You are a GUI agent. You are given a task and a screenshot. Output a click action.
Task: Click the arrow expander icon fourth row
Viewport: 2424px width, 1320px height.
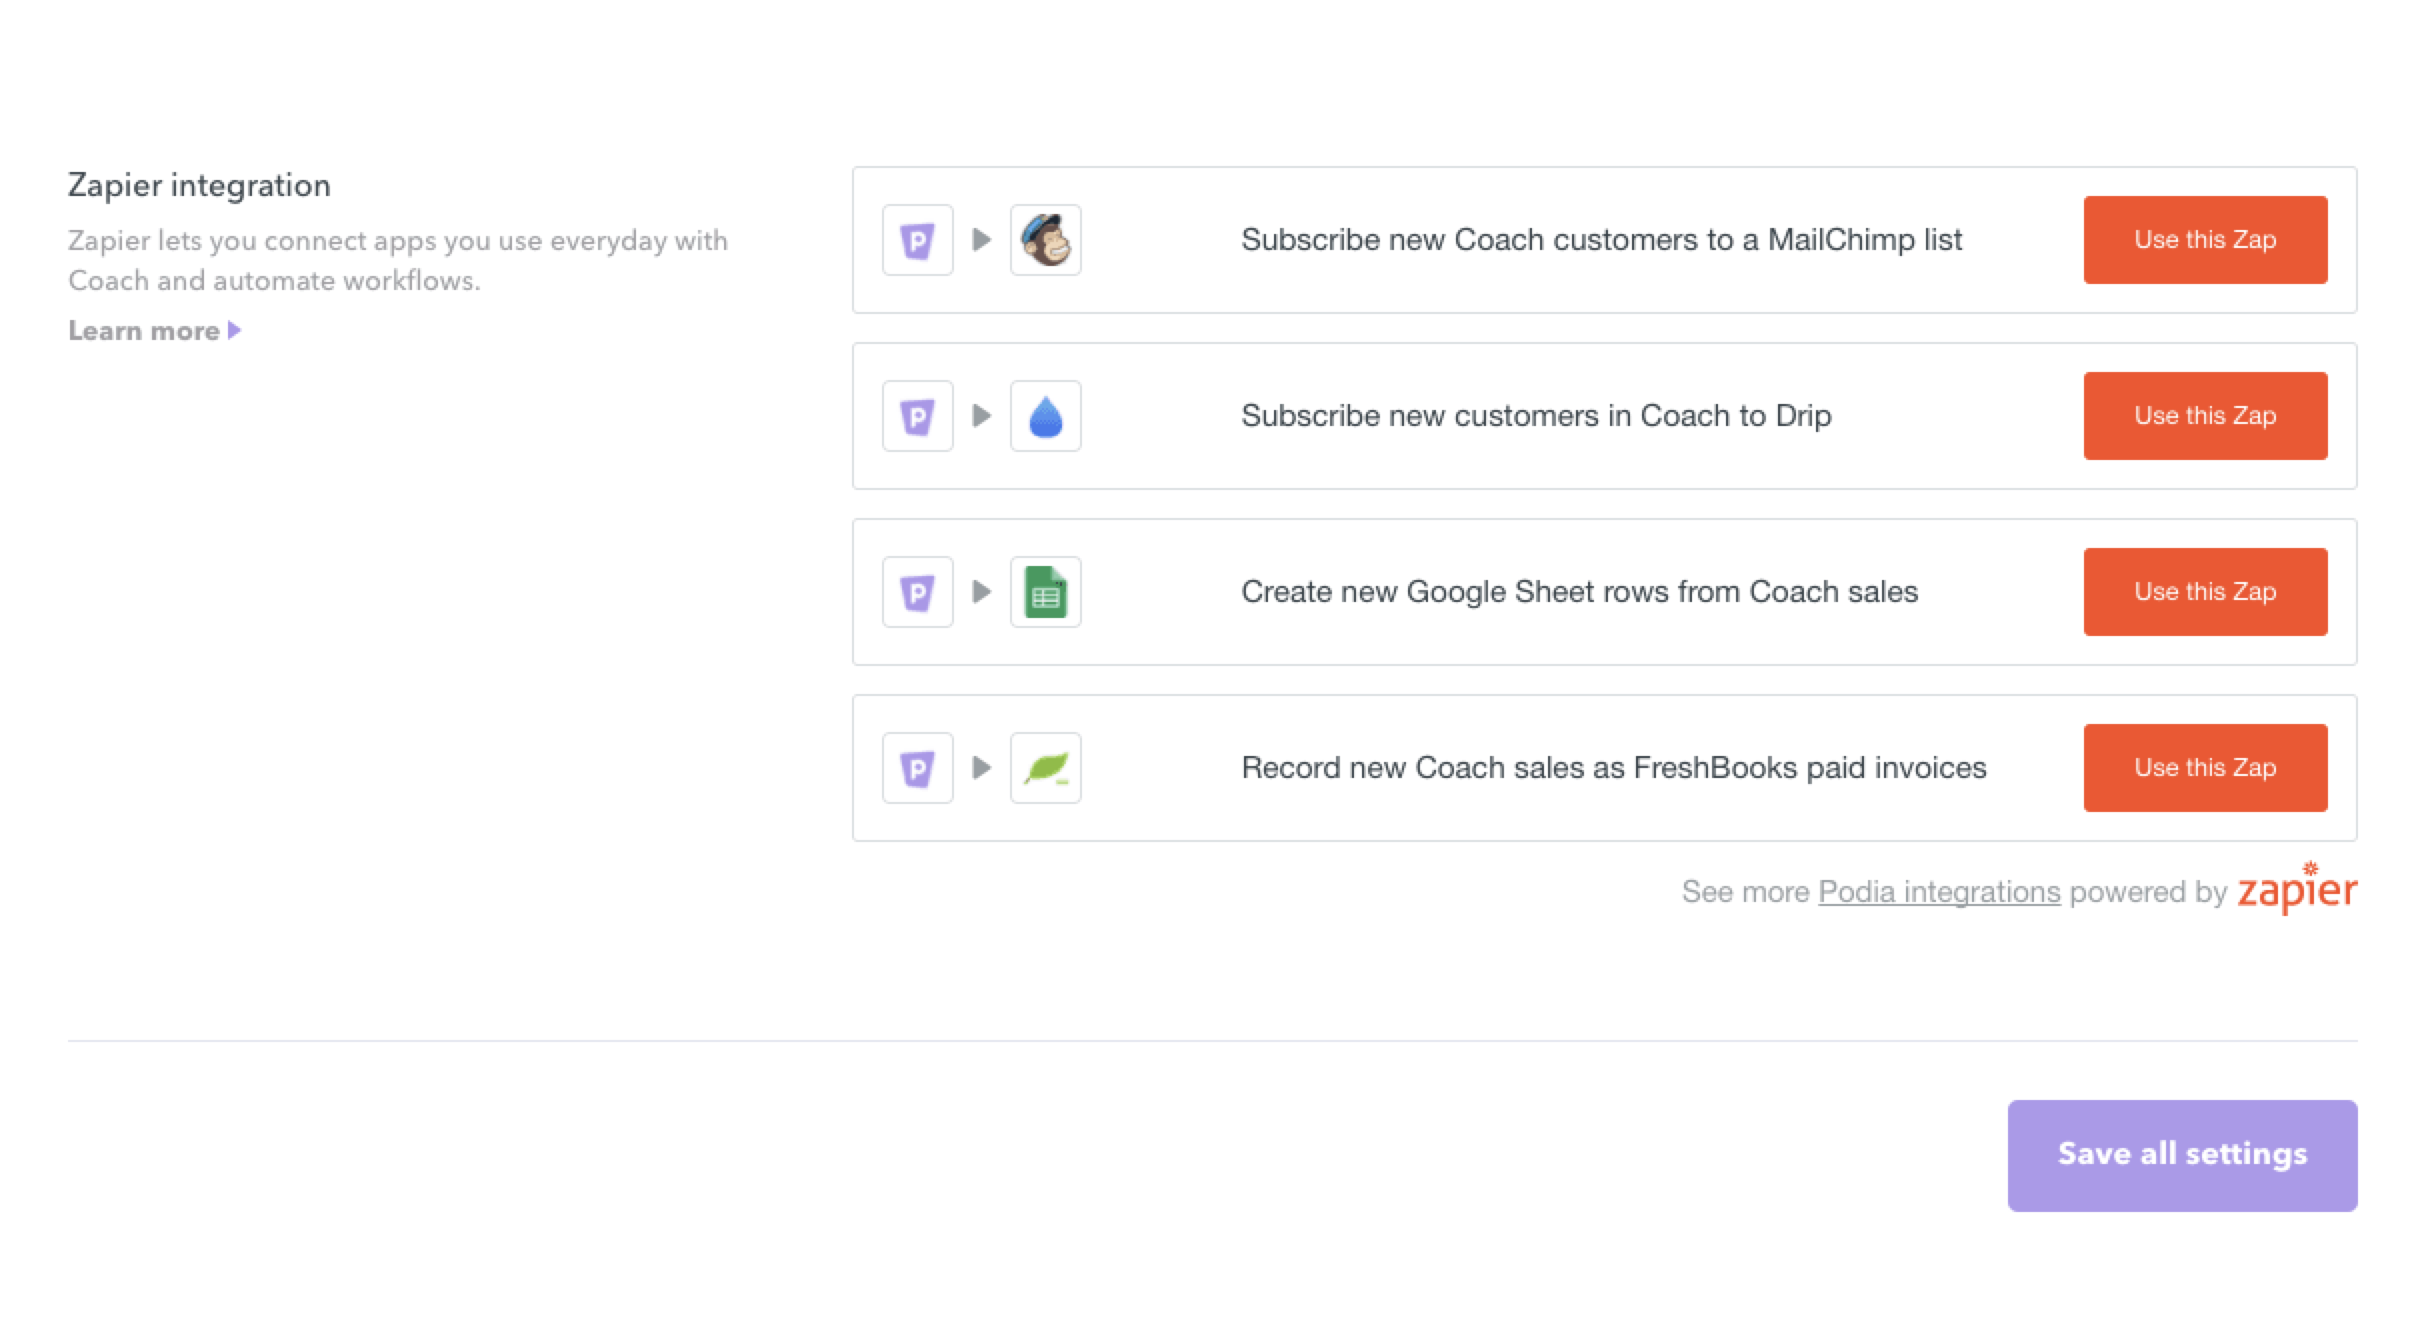coord(983,767)
